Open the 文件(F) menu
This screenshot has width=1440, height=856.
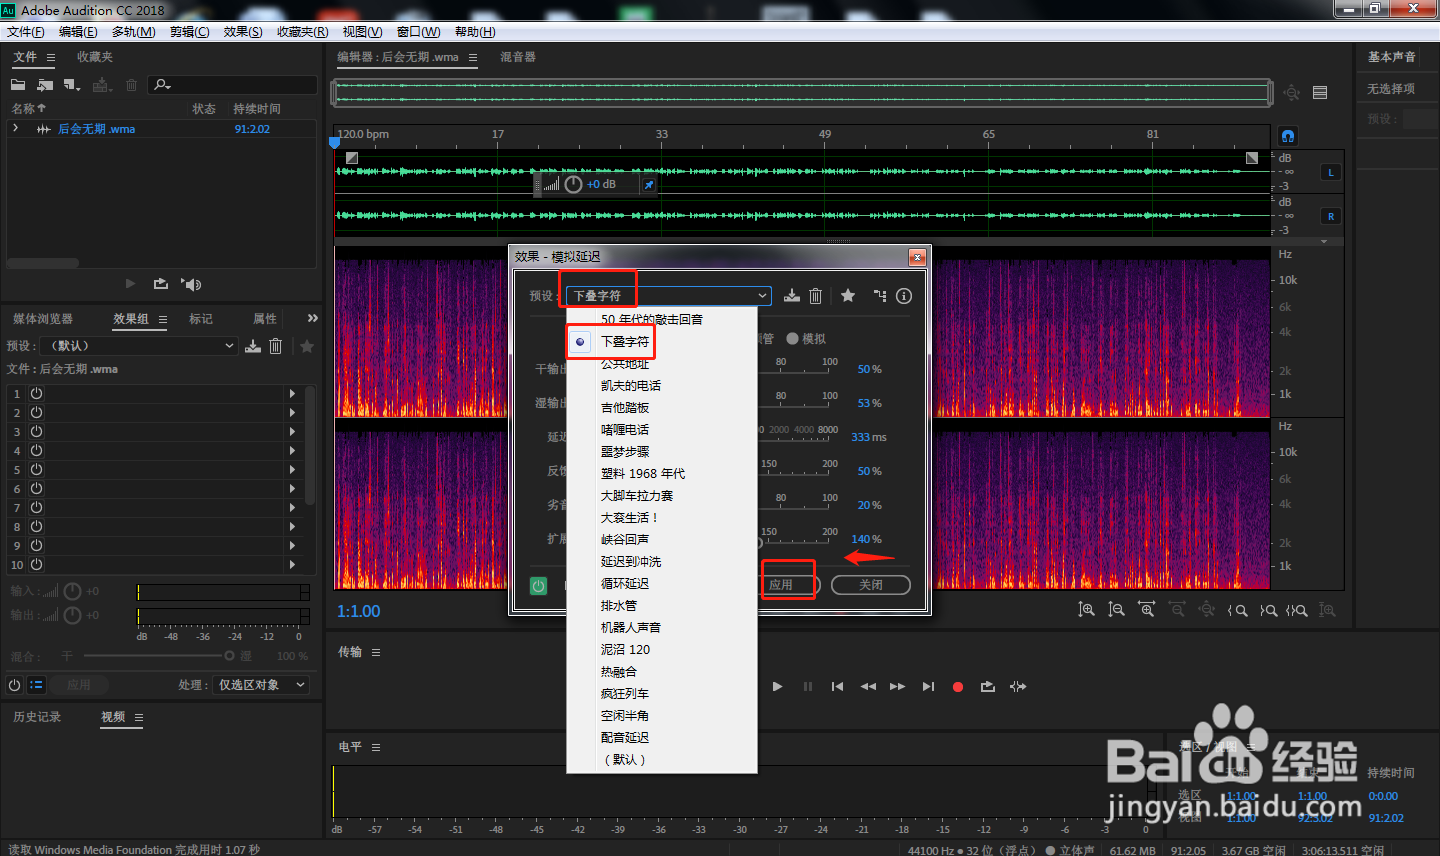point(26,32)
